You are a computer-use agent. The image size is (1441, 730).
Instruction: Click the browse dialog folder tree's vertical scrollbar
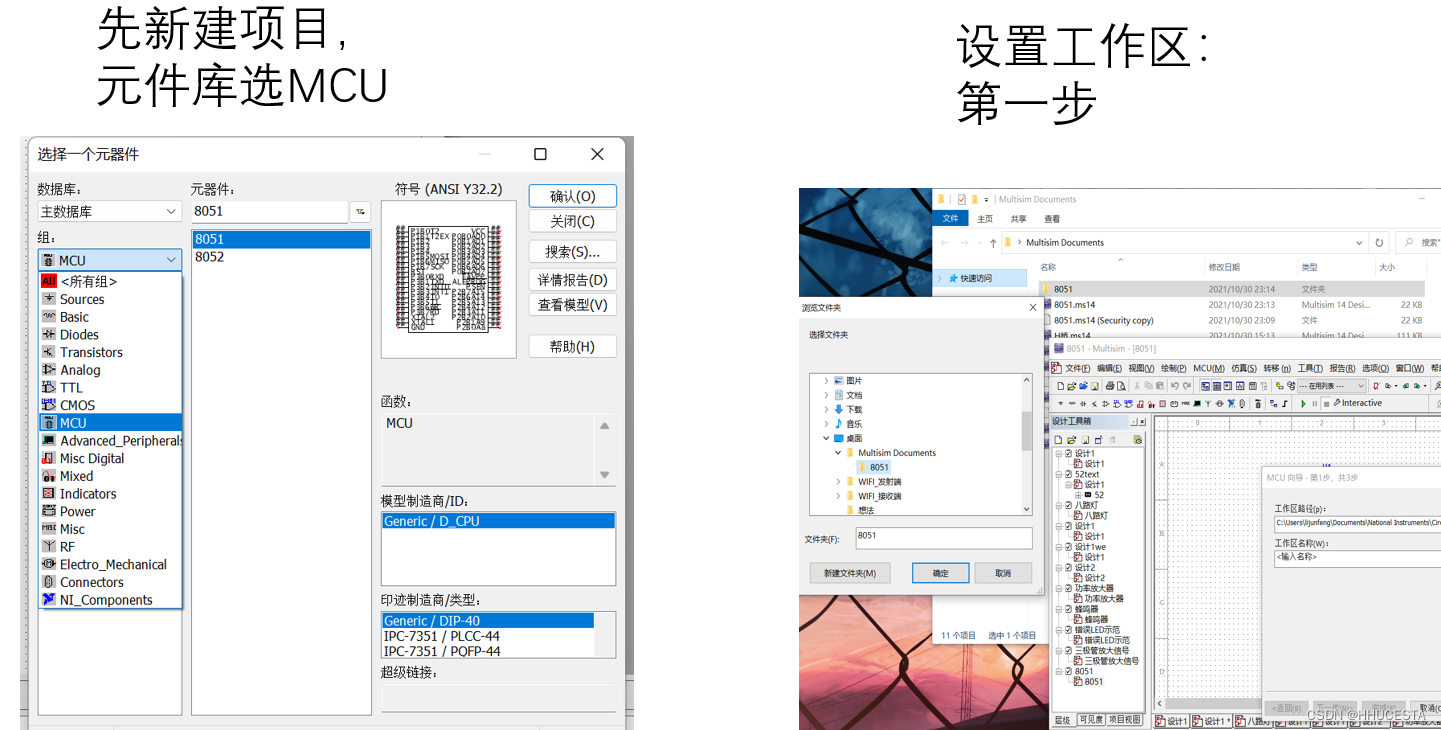tap(1027, 430)
